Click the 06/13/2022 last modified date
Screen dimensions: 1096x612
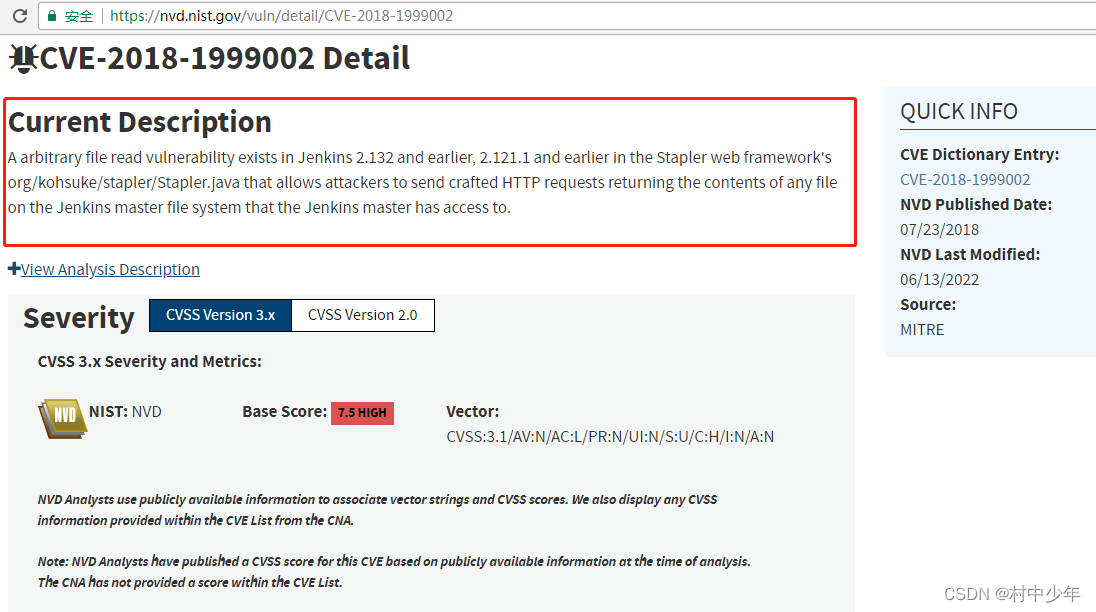pos(939,280)
